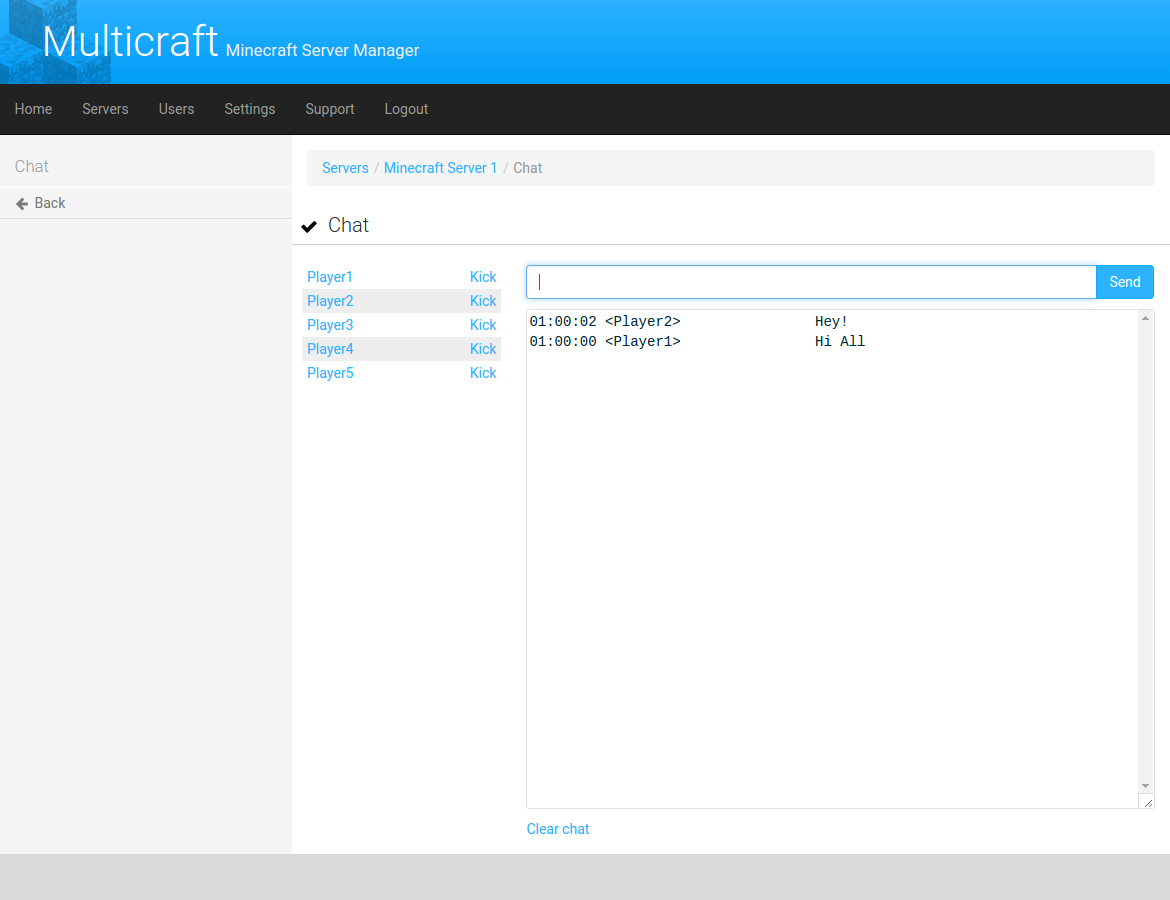This screenshot has height=900, width=1170.
Task: Click the Chat sidebar heading
Action: coord(31,166)
